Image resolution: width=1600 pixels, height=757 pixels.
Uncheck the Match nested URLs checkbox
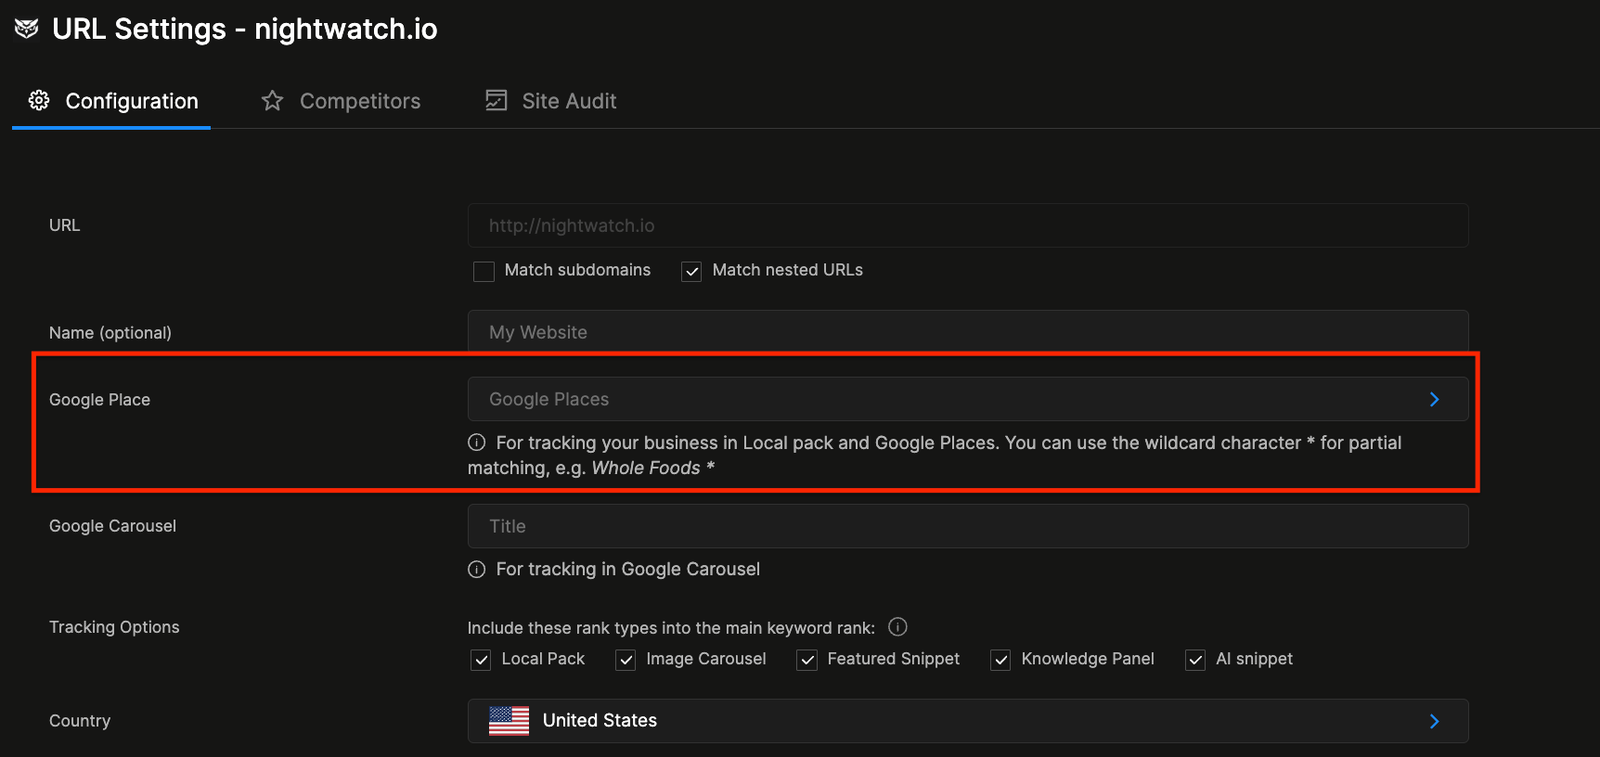pos(691,271)
